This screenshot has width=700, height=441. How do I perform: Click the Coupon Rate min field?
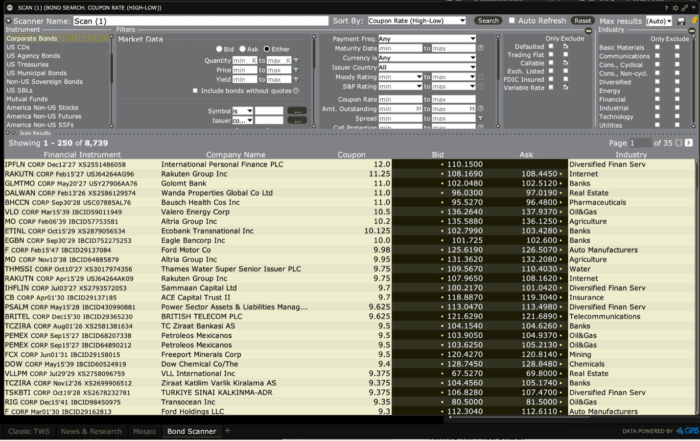(x=400, y=99)
